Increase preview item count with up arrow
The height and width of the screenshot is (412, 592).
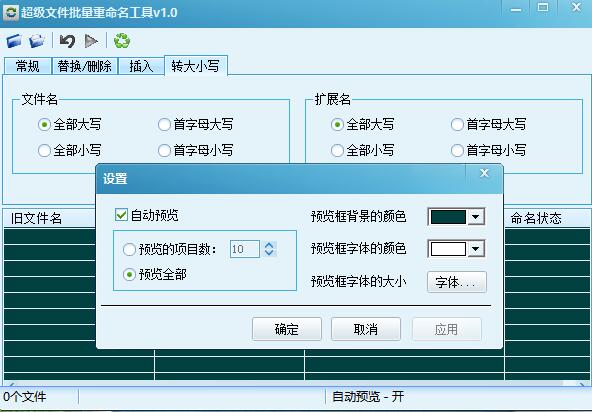[x=269, y=245]
